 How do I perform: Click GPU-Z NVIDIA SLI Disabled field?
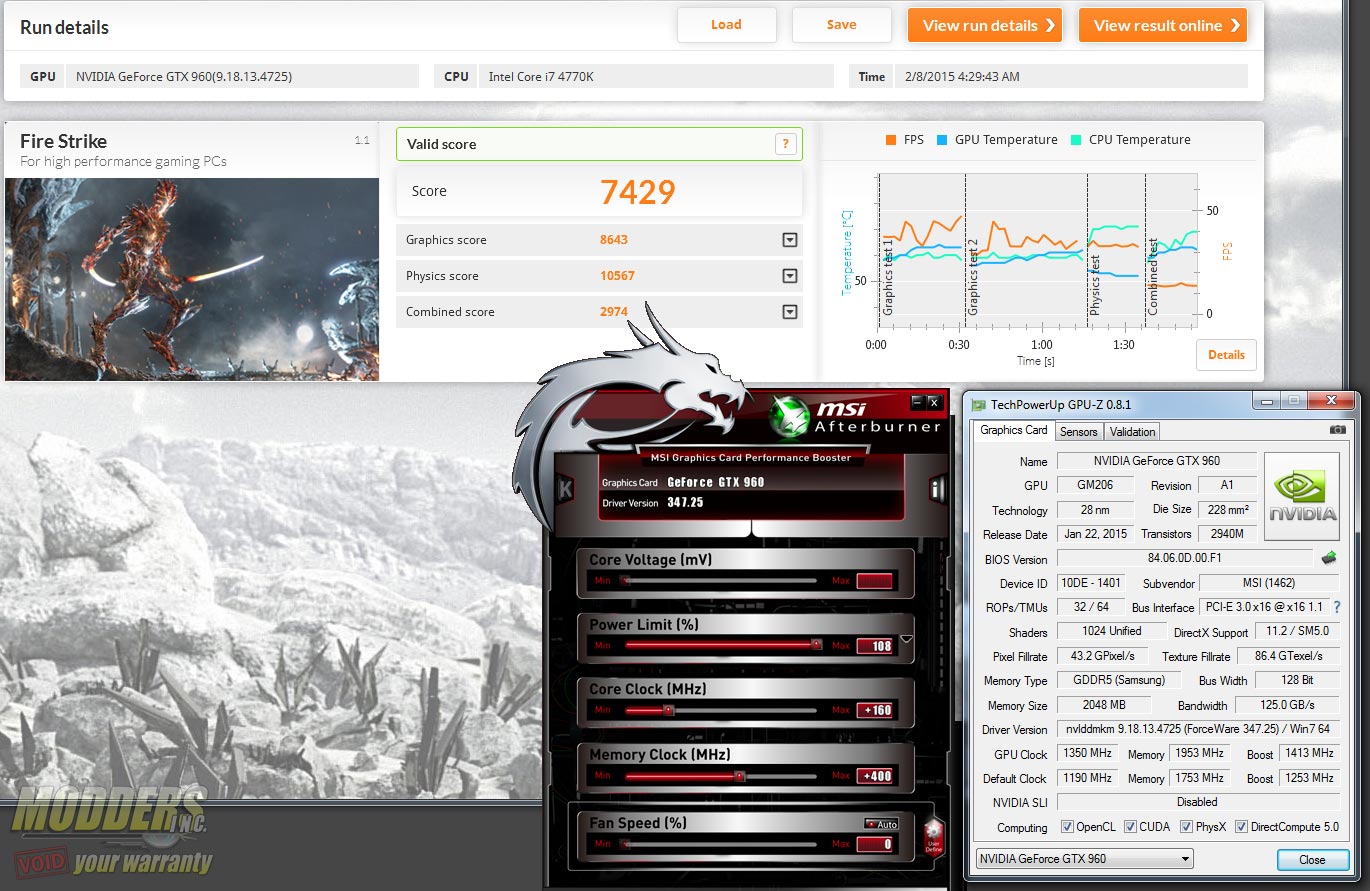[x=1197, y=802]
